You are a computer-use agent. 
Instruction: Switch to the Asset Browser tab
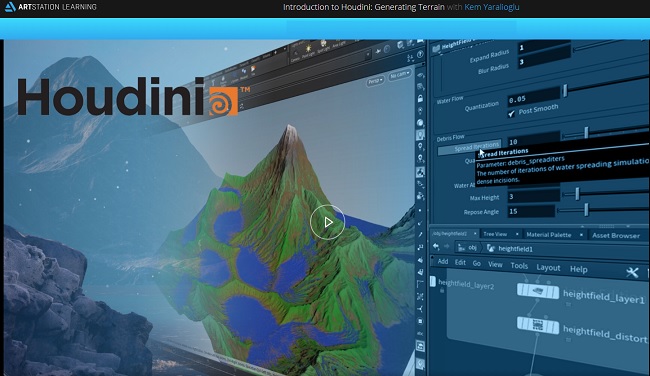[x=616, y=235]
